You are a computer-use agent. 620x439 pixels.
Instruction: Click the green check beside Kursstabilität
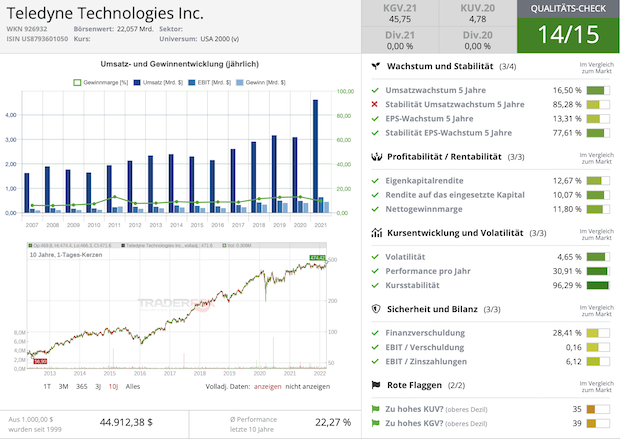coord(375,286)
